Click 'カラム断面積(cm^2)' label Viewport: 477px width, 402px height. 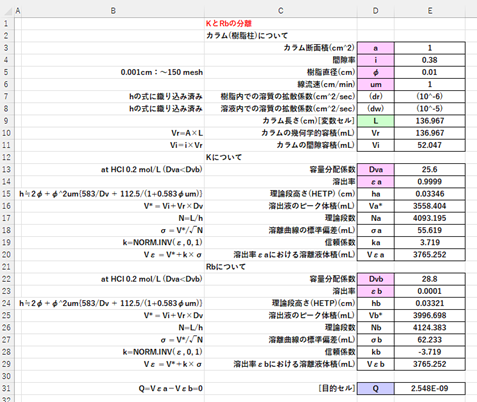click(319, 48)
